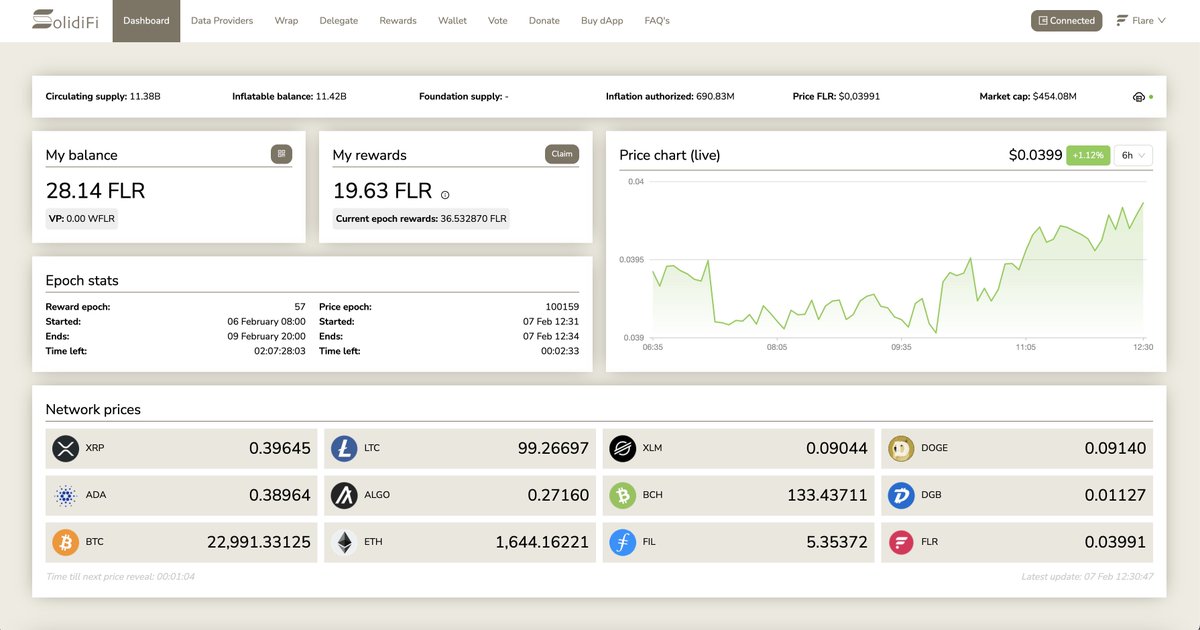
Task: Open the Flare network selector dropdown
Action: [x=1140, y=19]
